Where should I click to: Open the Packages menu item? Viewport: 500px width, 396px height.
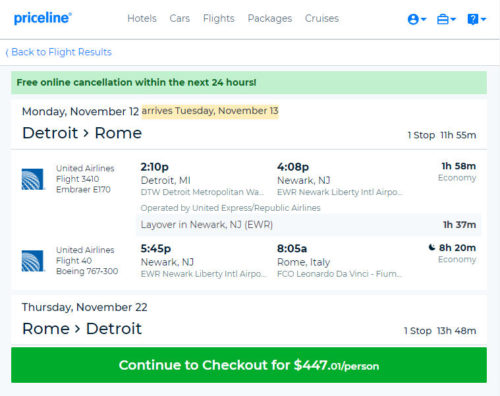pyautogui.click(x=270, y=18)
